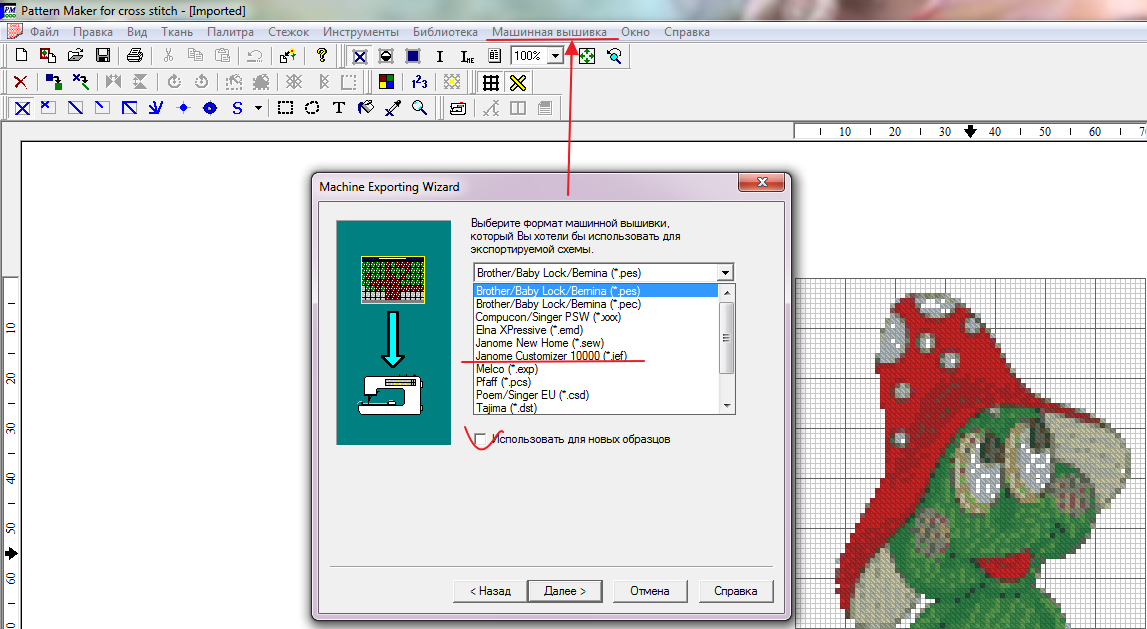Click the sewing machine export icon

458,108
